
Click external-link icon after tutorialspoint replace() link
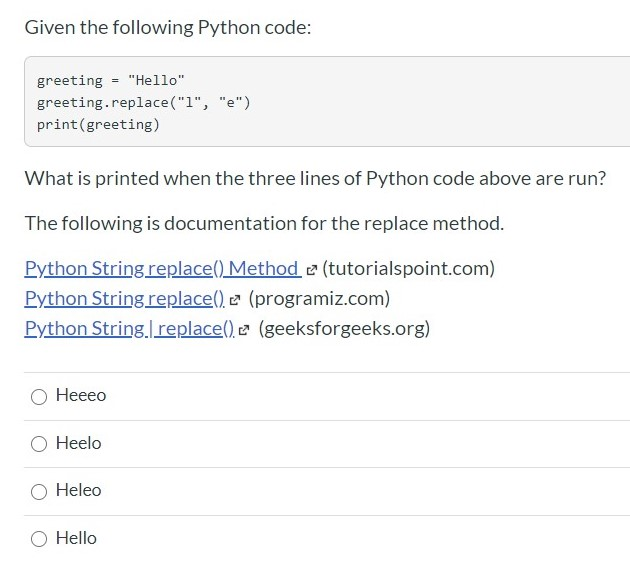click(311, 269)
